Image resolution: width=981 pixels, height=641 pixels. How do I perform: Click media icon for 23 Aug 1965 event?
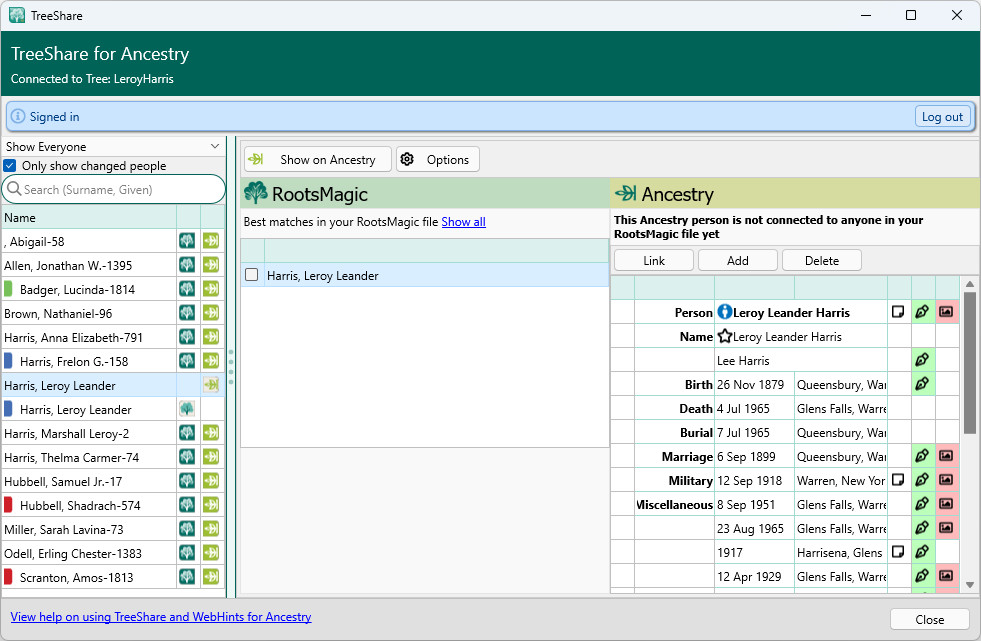(946, 528)
